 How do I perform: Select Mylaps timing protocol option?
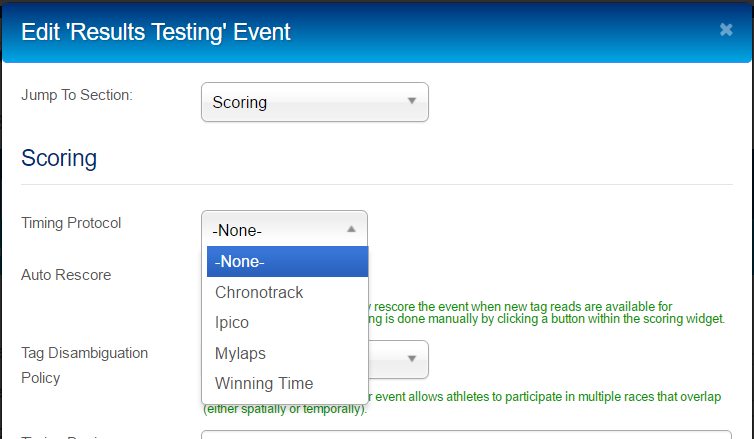(x=287, y=353)
